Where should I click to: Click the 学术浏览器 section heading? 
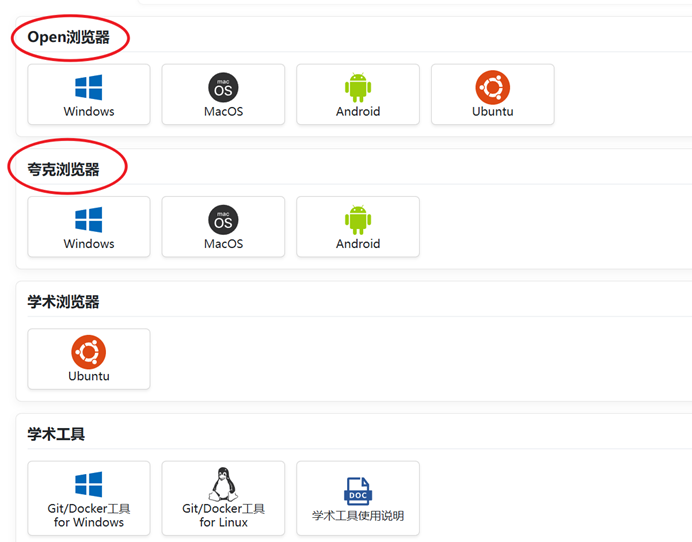pos(64,302)
